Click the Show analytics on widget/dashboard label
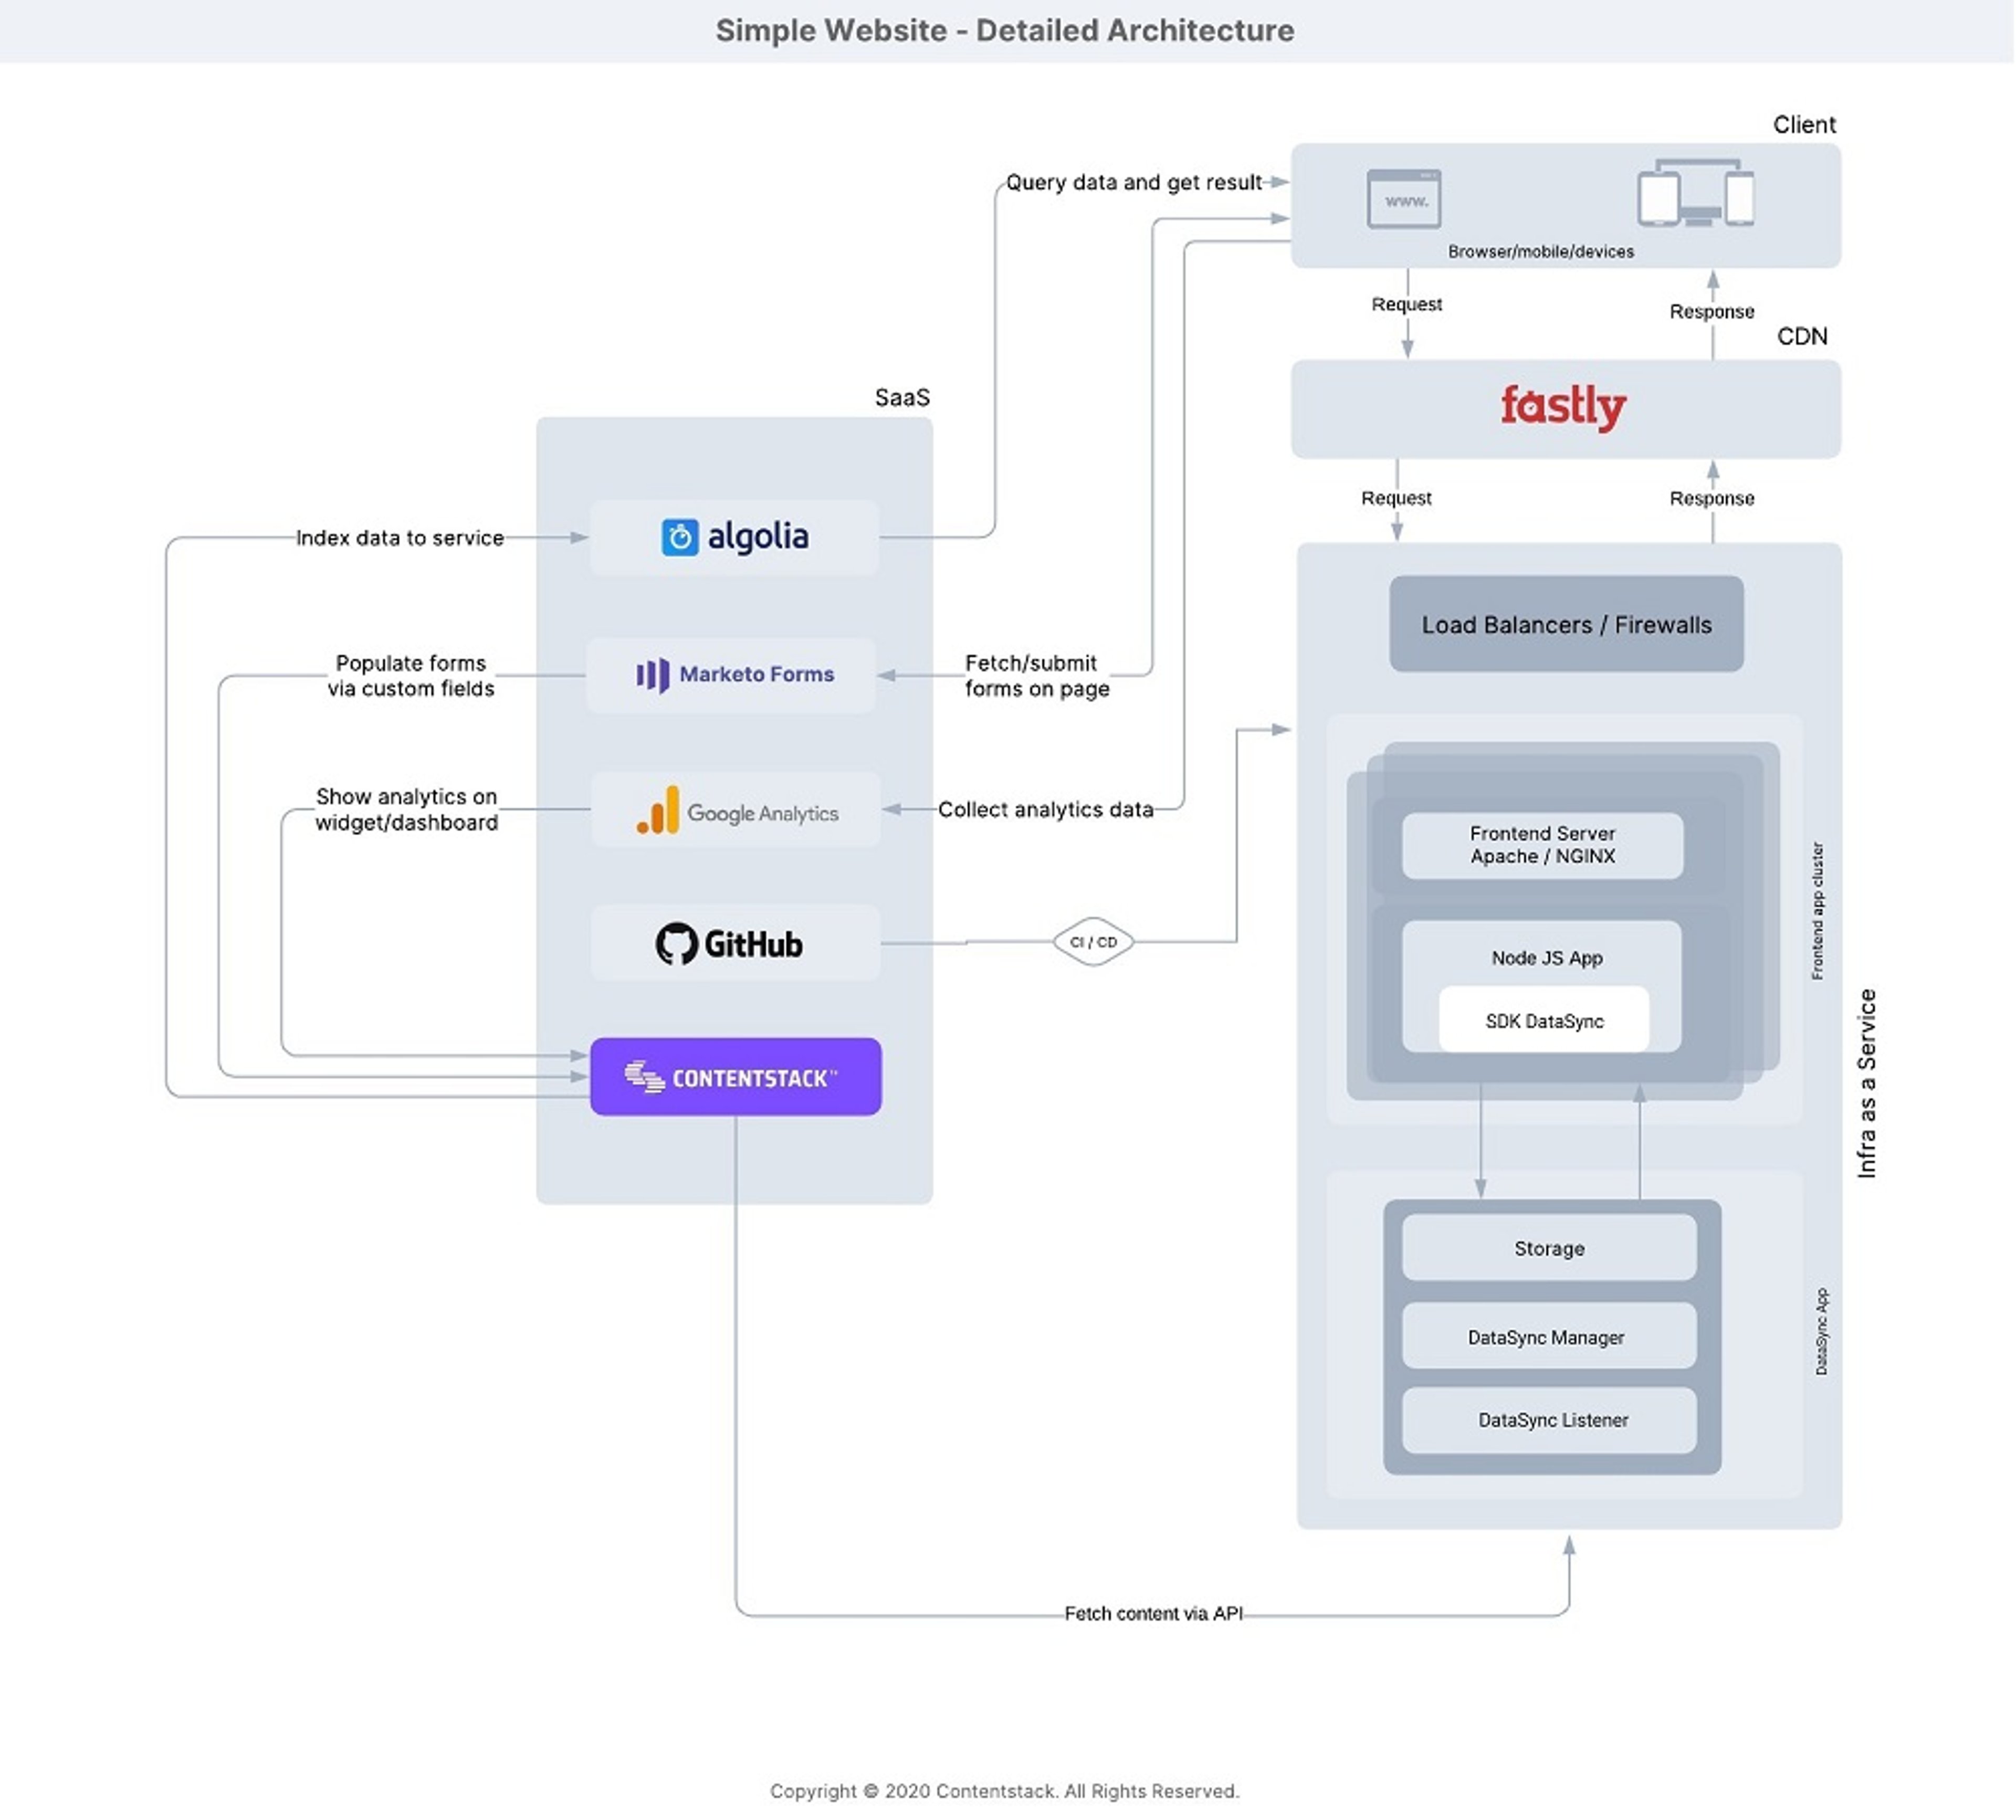2016x1820 pixels. click(x=406, y=809)
